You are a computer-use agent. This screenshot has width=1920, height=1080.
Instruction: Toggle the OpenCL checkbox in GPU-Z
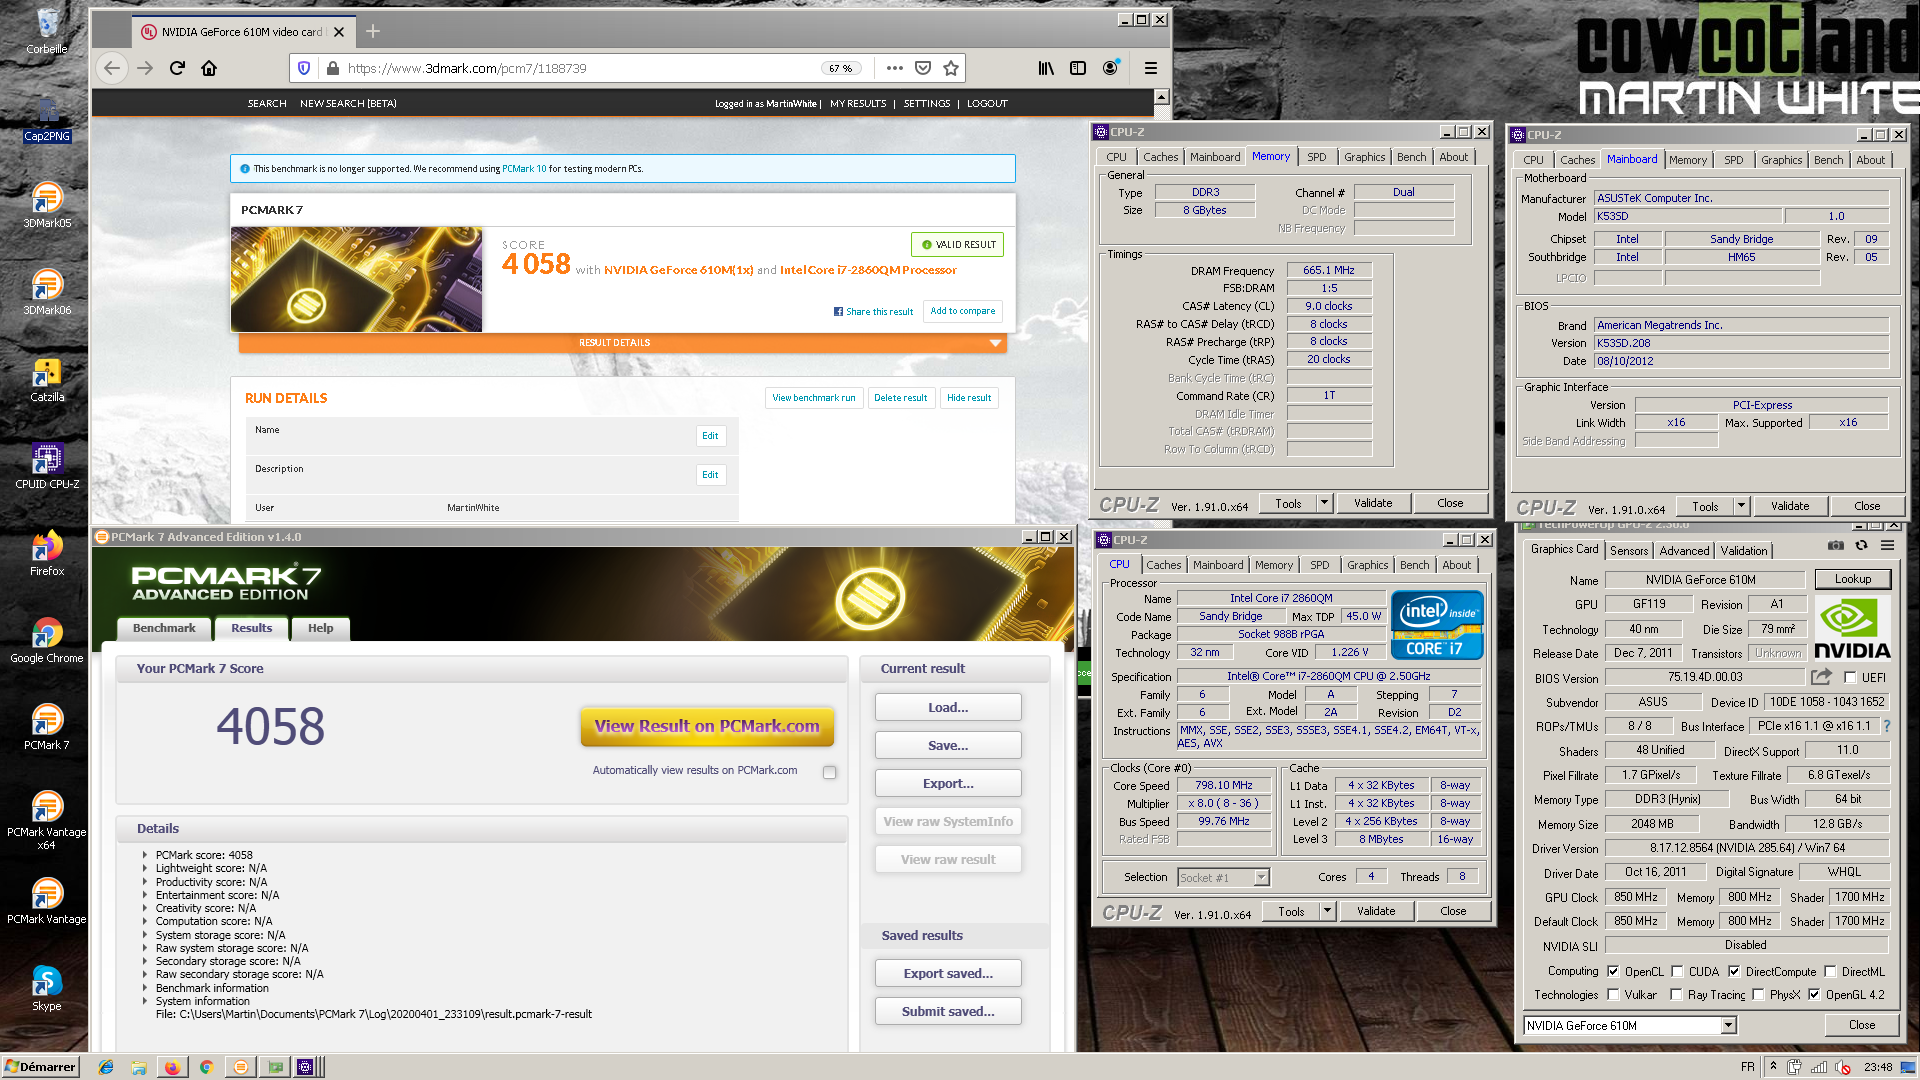point(1613,971)
